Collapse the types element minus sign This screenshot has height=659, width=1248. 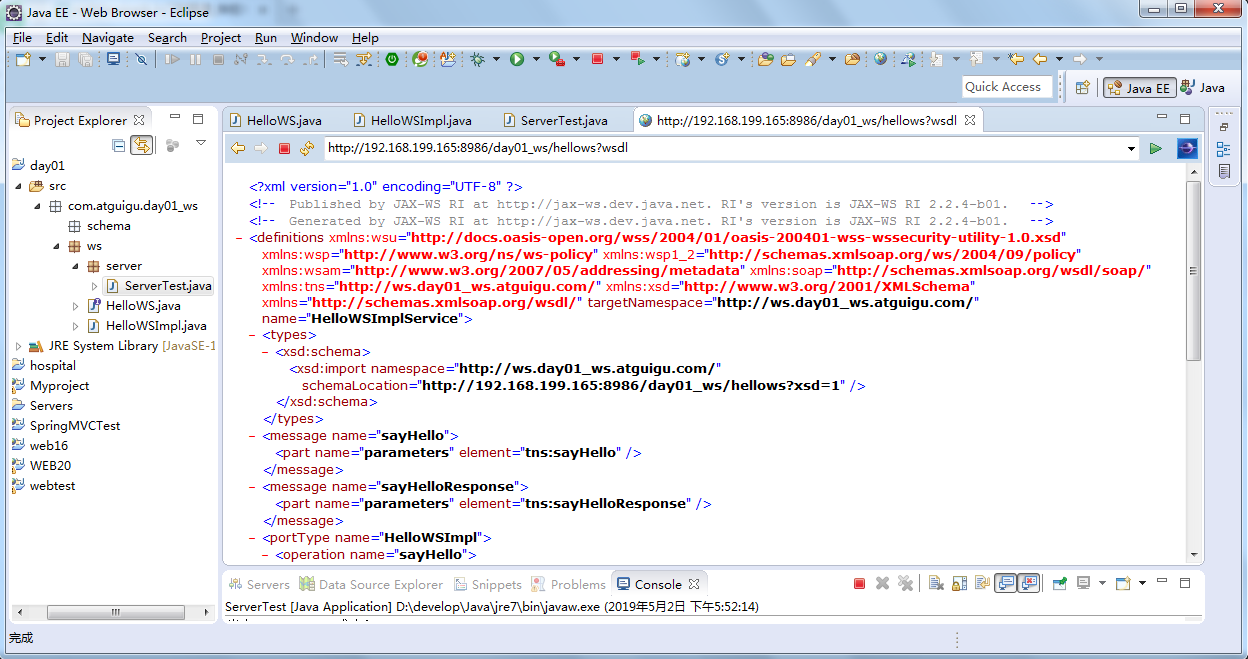pos(253,336)
